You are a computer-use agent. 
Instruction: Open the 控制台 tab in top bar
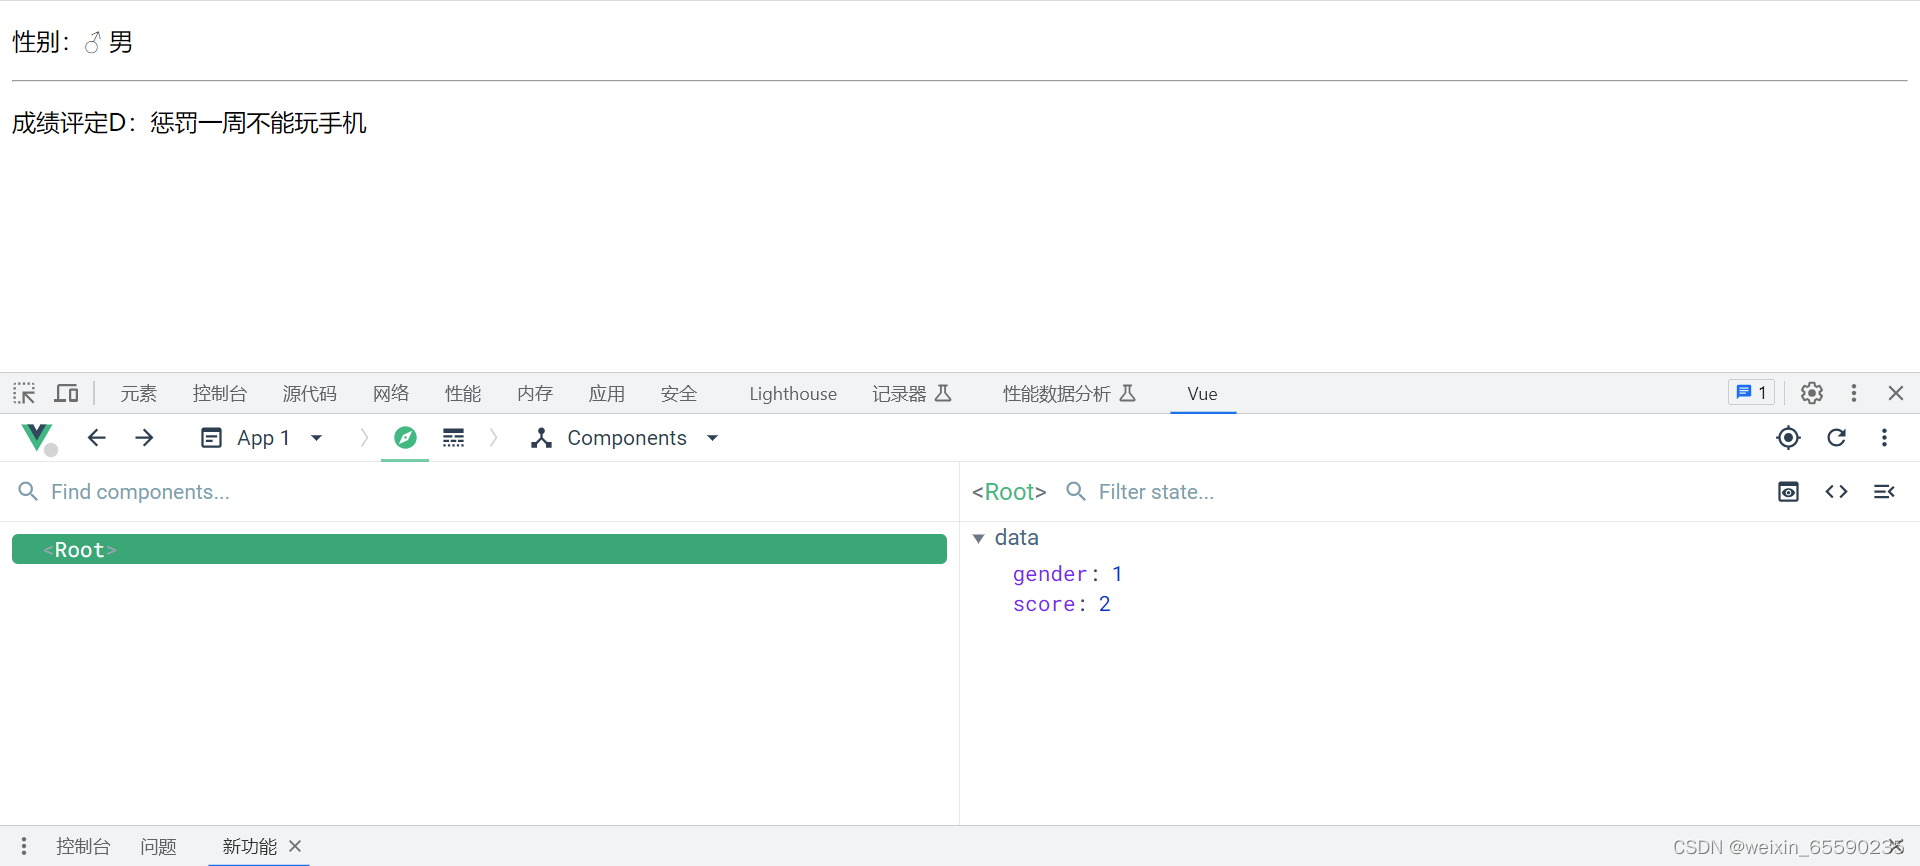pyautogui.click(x=220, y=393)
